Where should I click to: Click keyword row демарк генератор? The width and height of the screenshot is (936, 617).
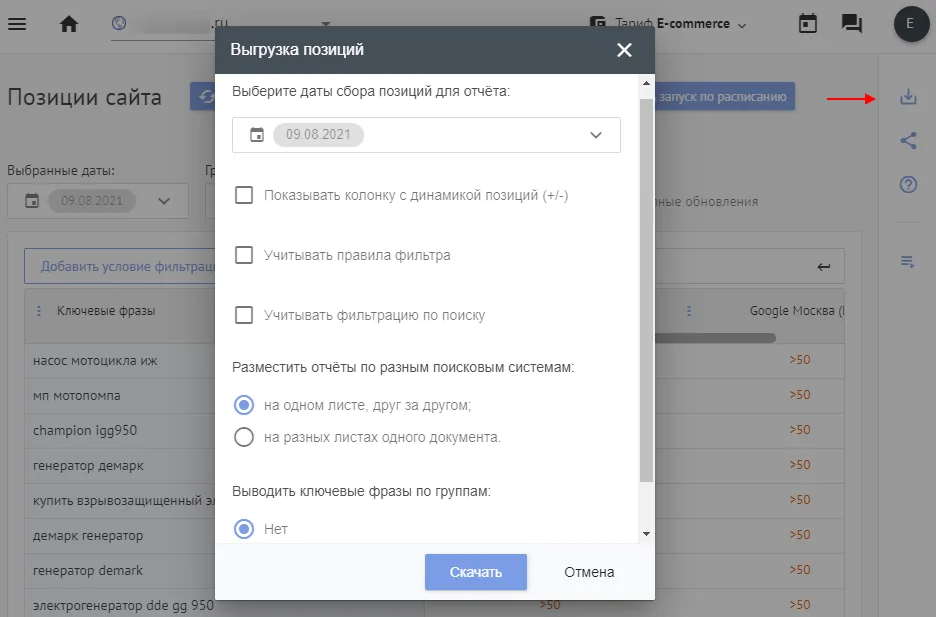click(88, 535)
